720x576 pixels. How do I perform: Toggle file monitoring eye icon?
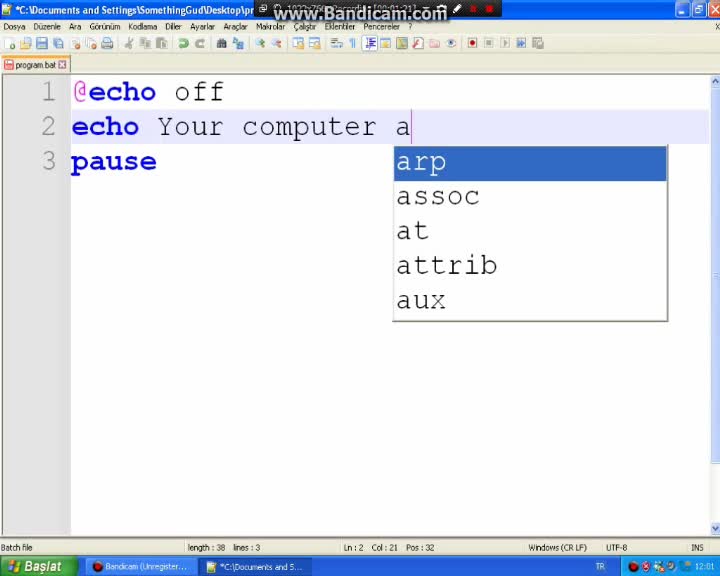(451, 44)
